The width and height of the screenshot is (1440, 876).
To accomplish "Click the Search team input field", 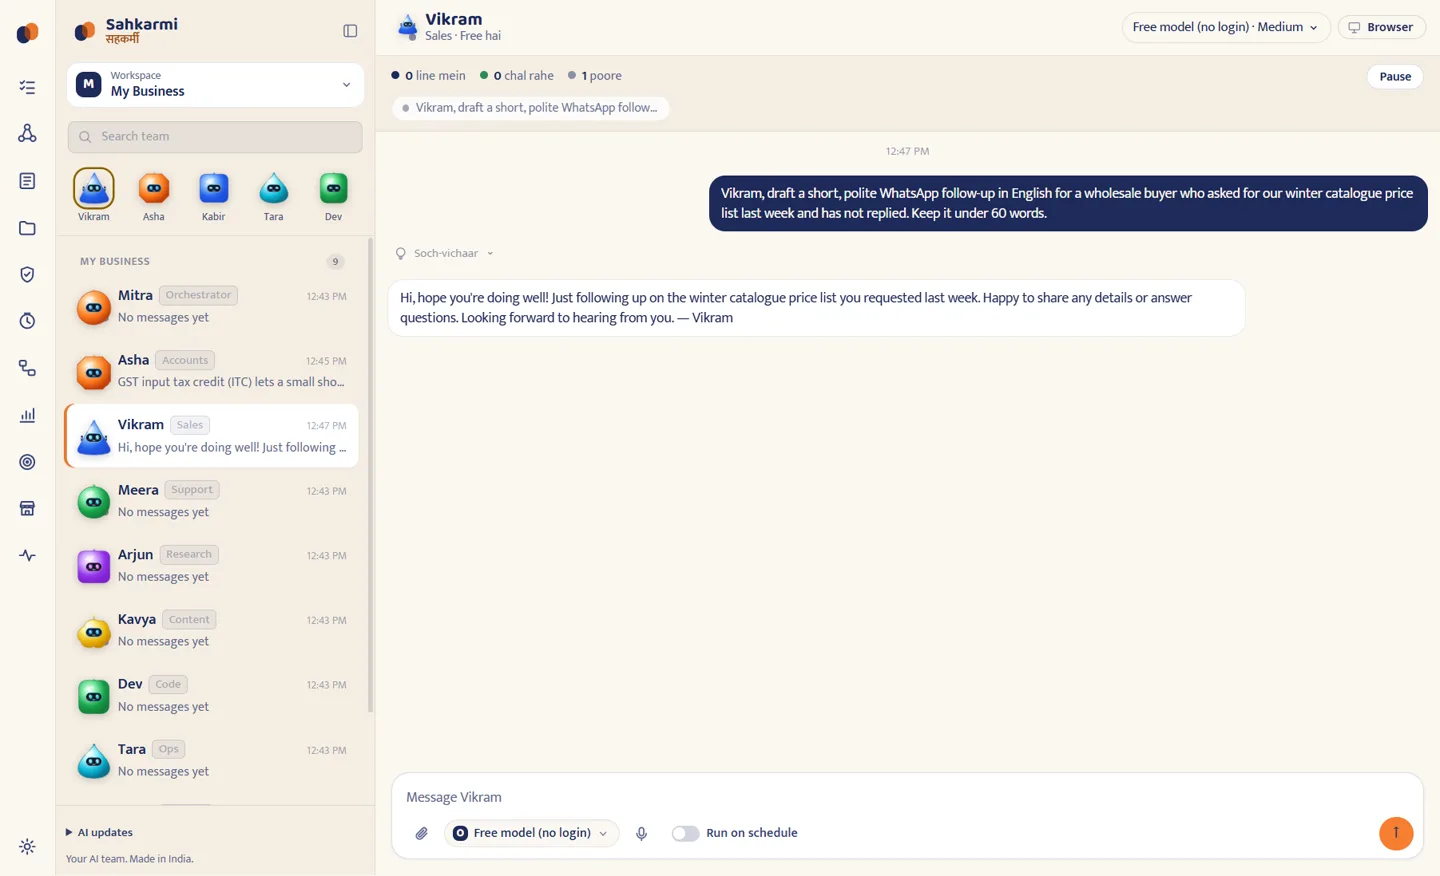I will pyautogui.click(x=215, y=137).
